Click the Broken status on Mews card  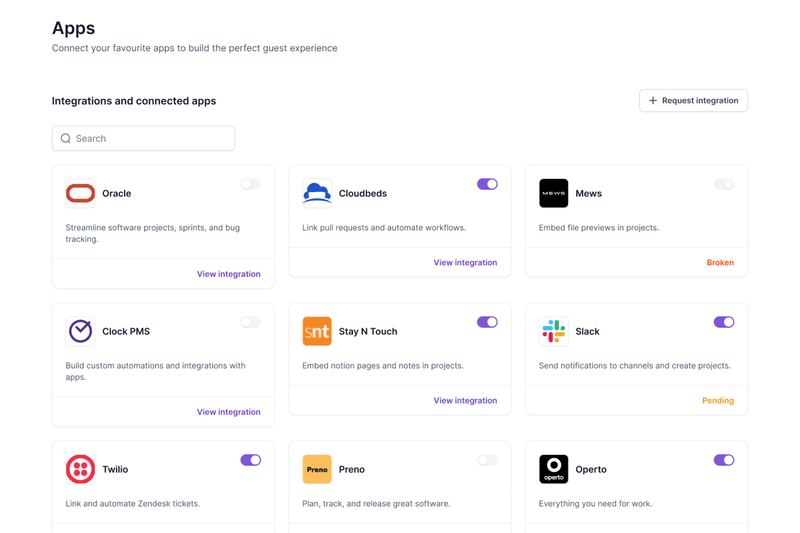tap(720, 263)
